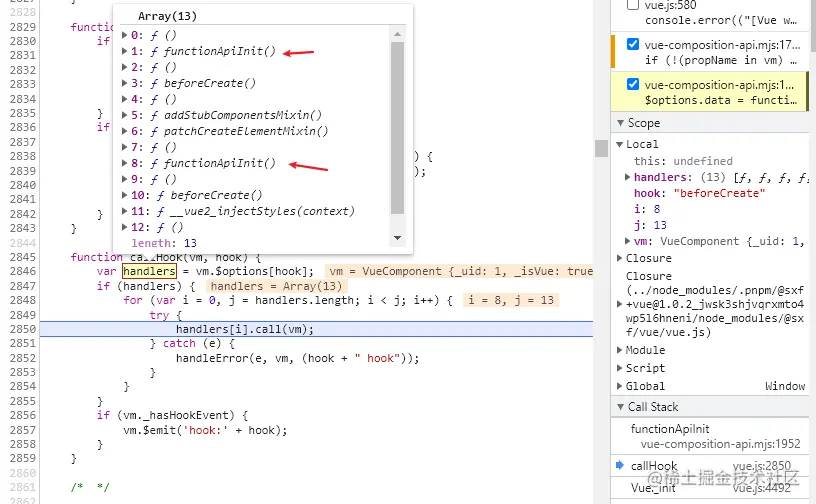Viewport: 816px width, 504px height.
Task: Click the length: 13 property in popup
Action: pyautogui.click(x=164, y=243)
